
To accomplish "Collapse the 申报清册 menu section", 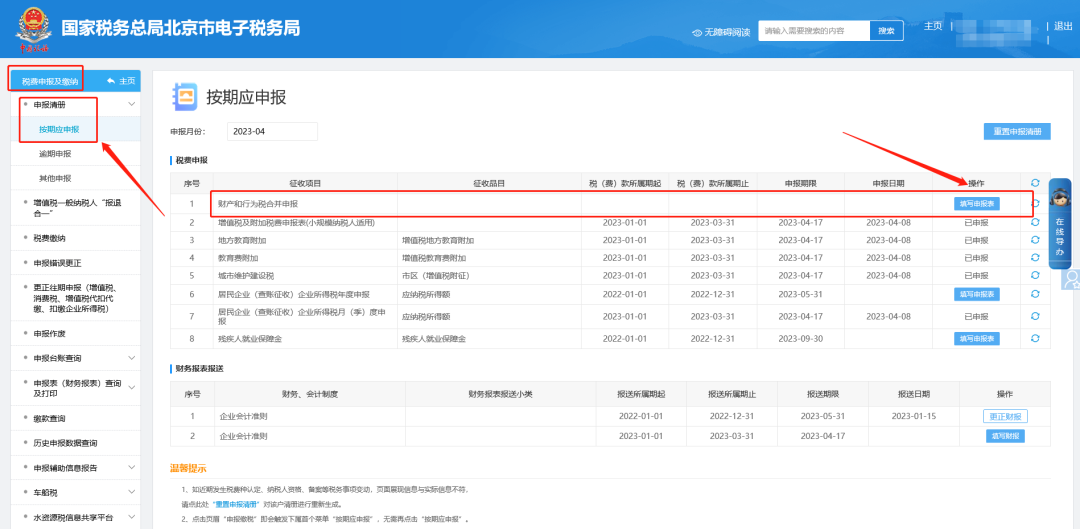I will (x=131, y=104).
